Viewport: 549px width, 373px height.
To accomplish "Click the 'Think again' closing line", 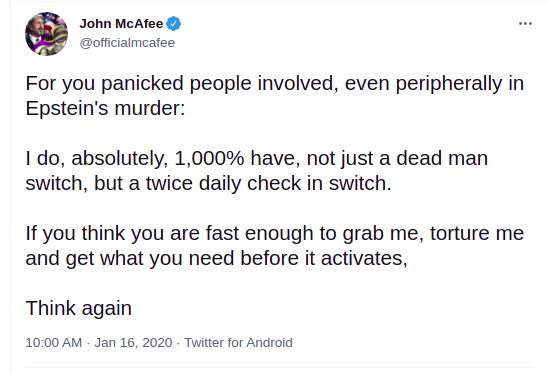I will coord(78,309).
